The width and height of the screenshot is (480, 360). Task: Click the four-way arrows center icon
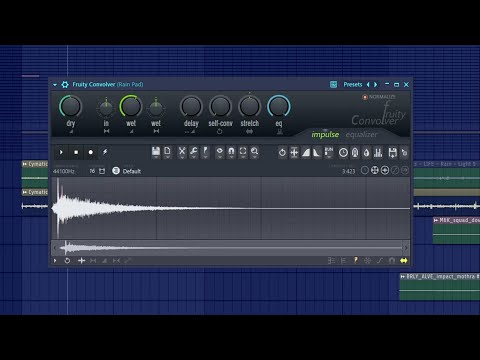[294, 153]
